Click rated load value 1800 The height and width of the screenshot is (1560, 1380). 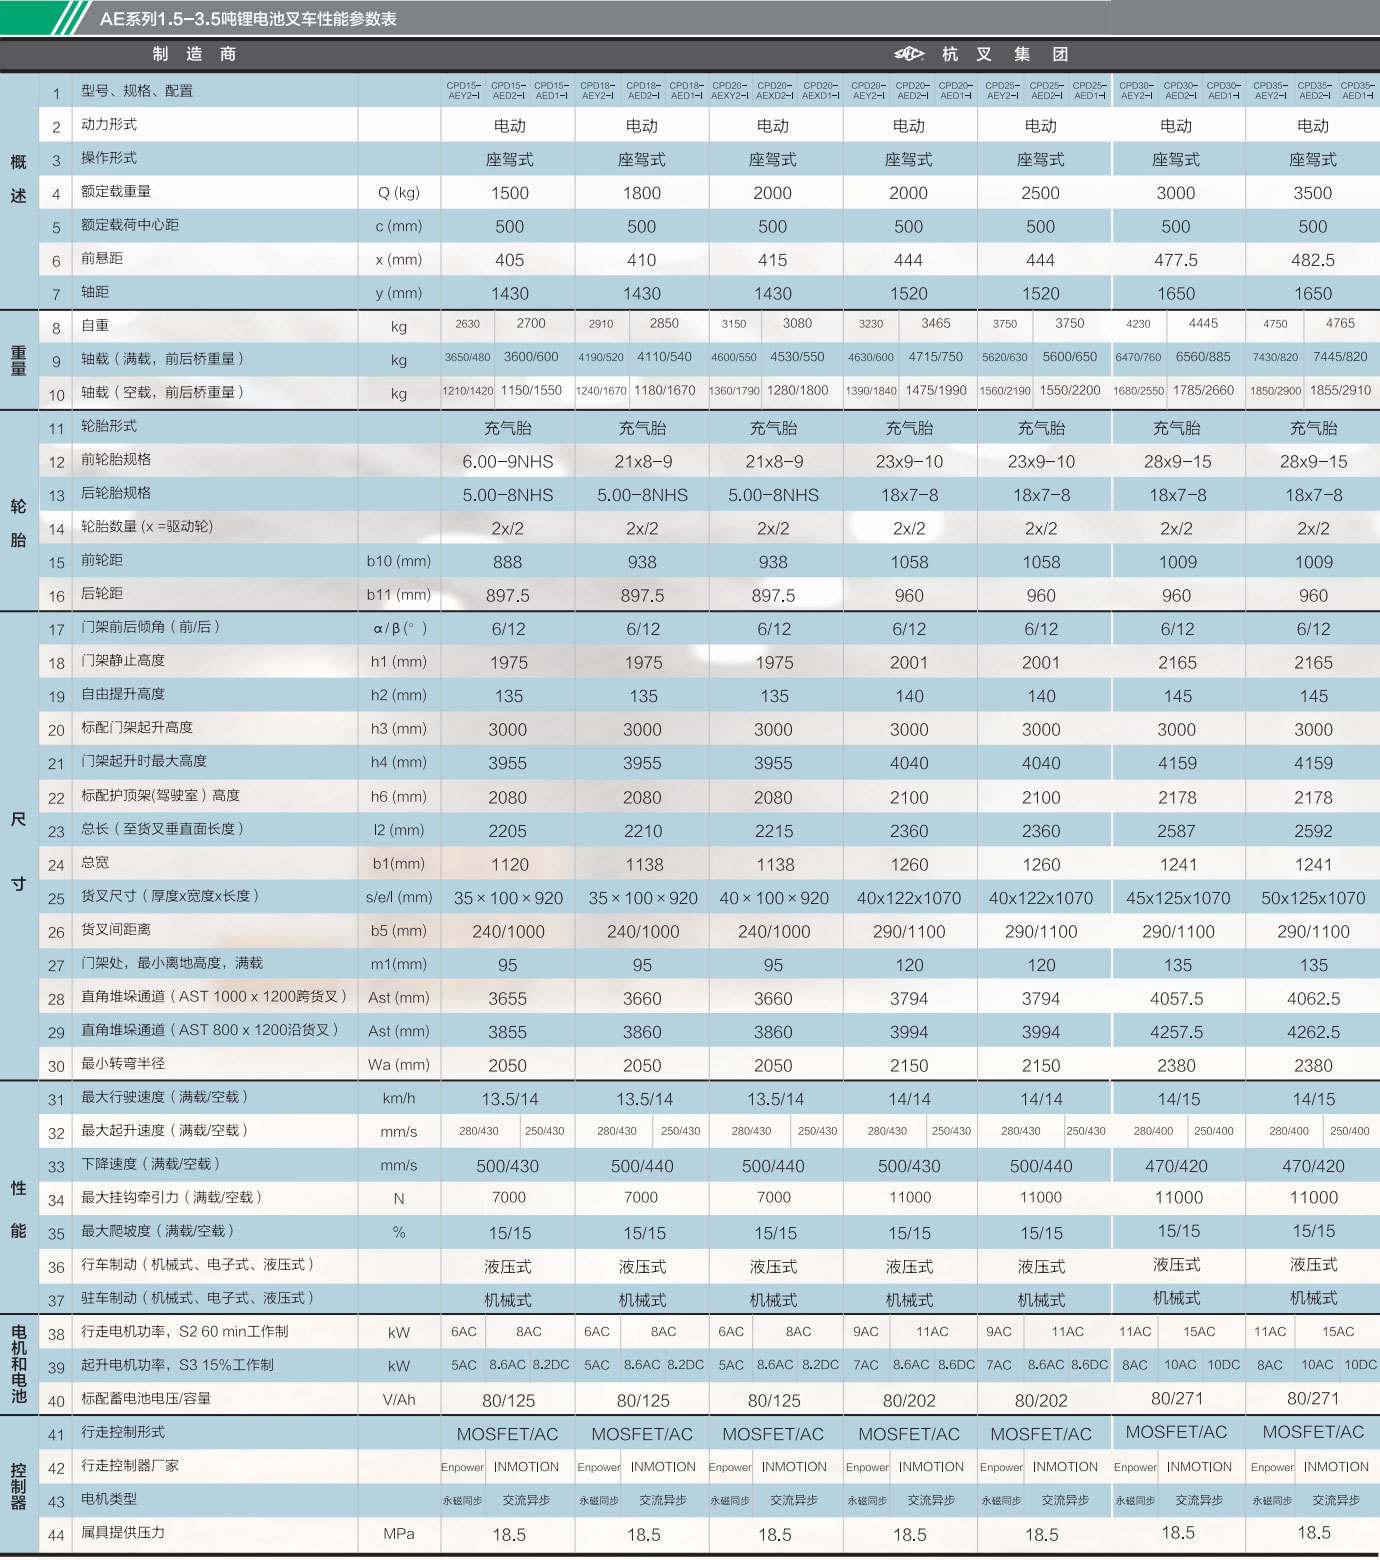click(x=642, y=193)
